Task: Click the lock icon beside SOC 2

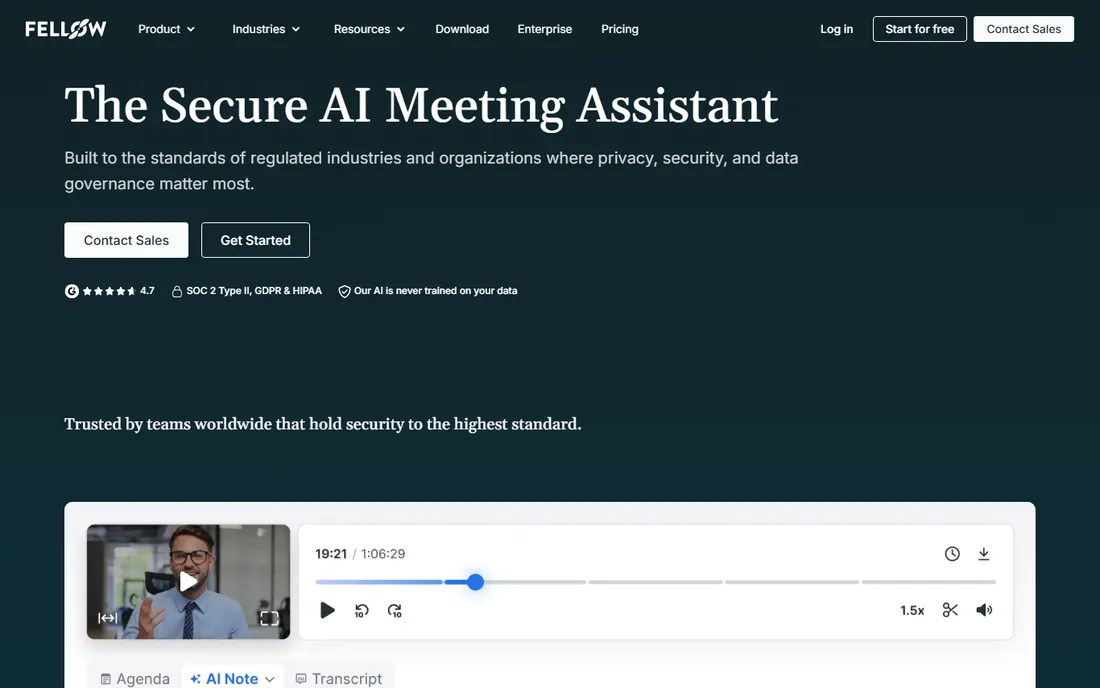Action: (x=177, y=291)
